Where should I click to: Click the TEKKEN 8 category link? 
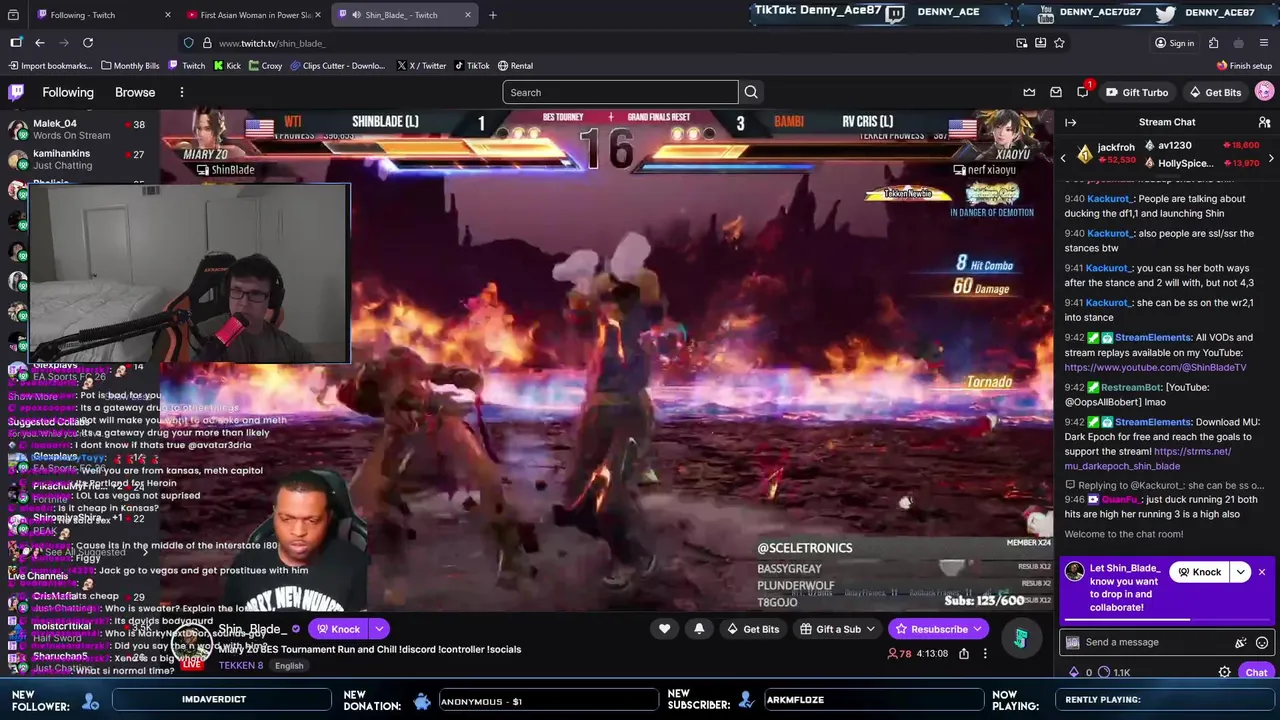(x=241, y=666)
